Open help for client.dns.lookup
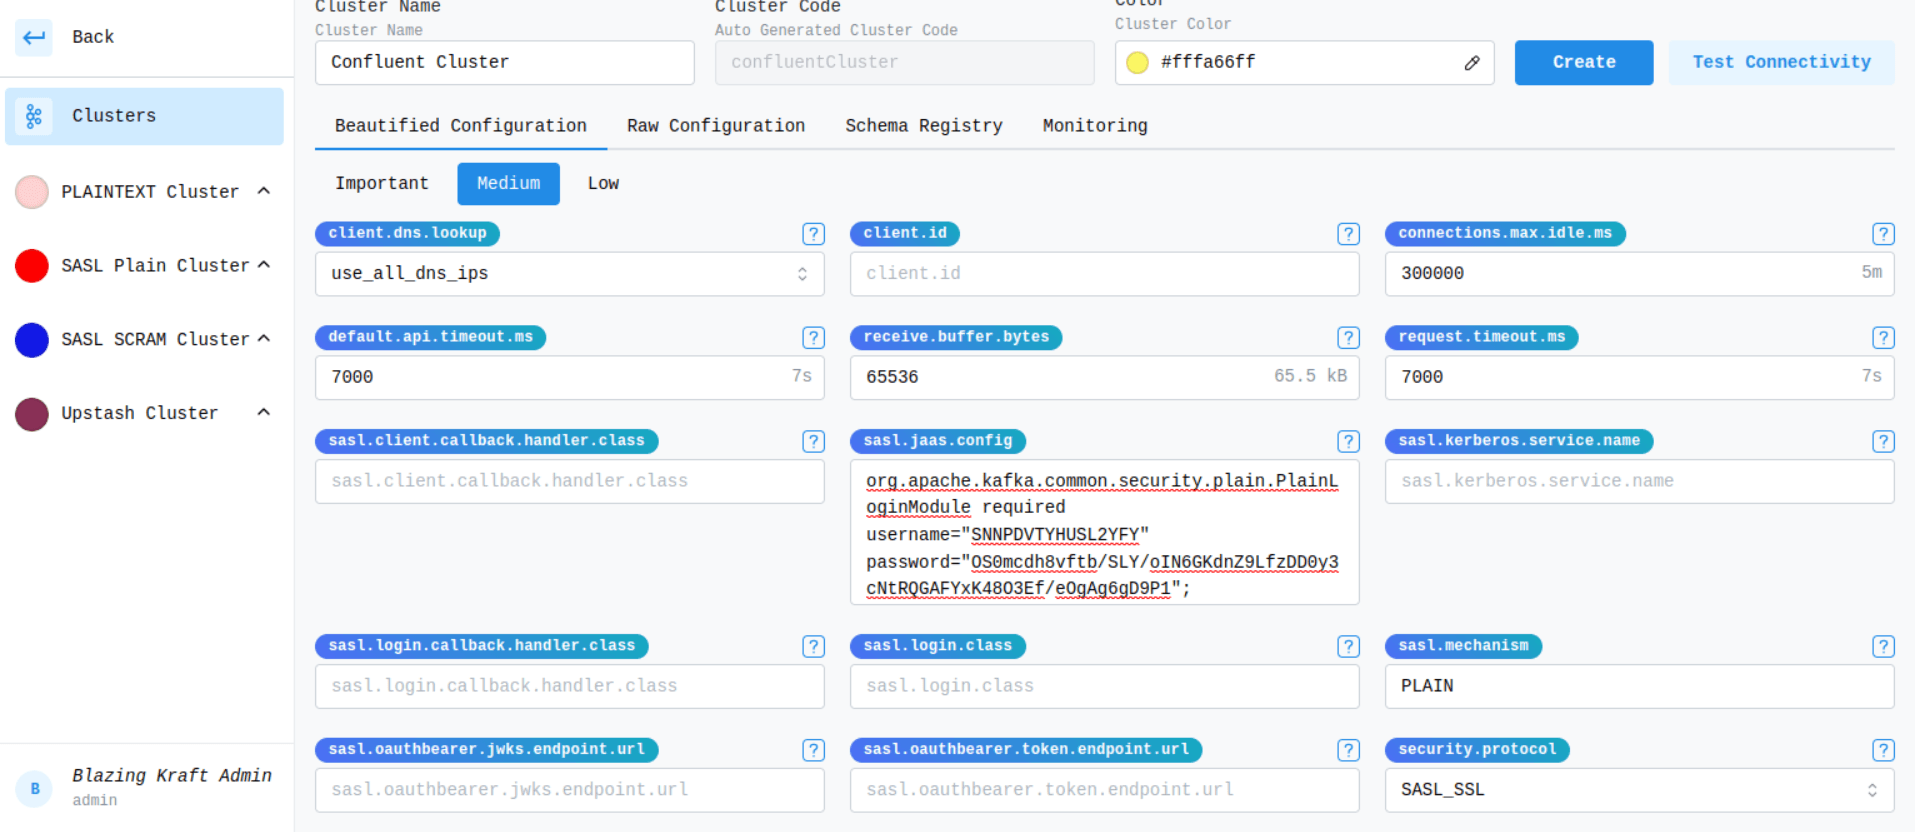 pos(813,234)
